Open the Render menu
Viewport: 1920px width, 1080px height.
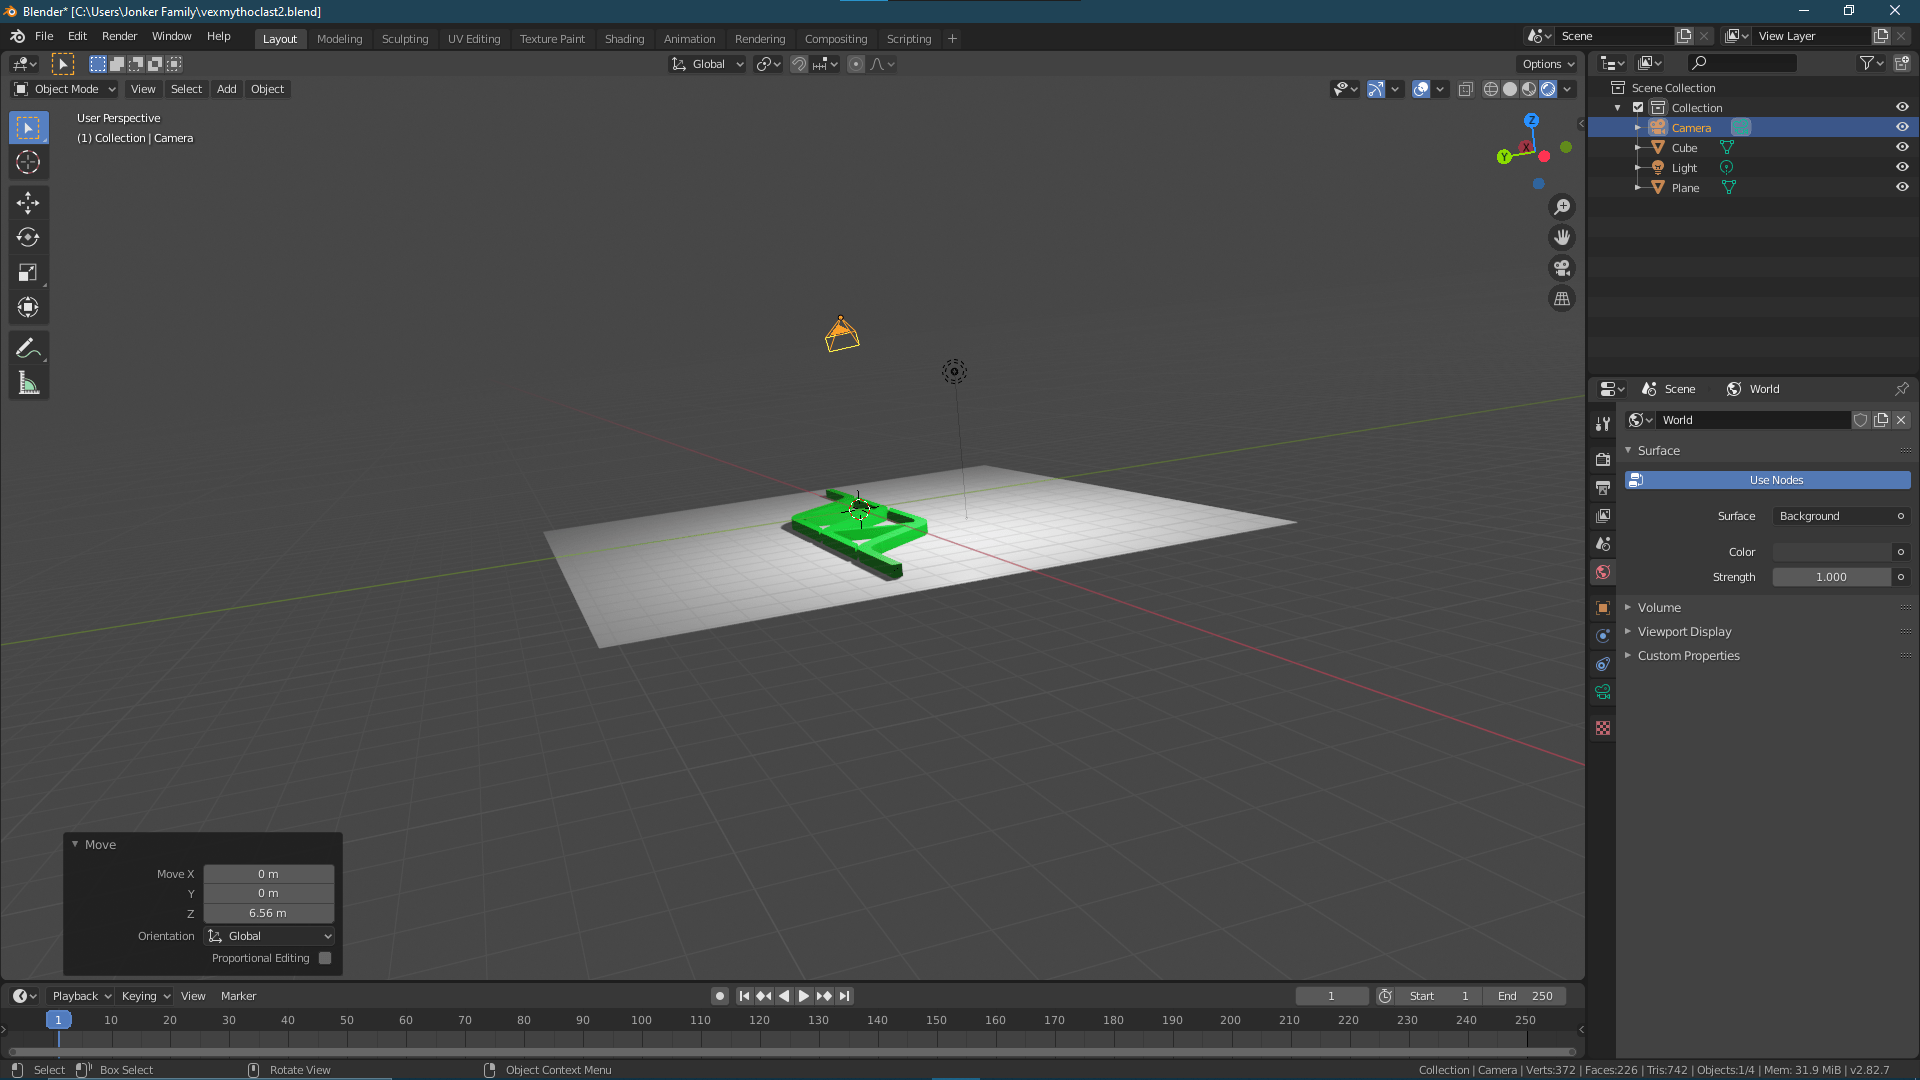[119, 36]
